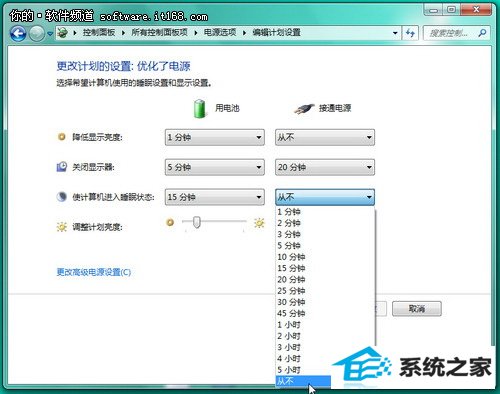Click the adjust plan brightness sun icon

[x=62, y=227]
